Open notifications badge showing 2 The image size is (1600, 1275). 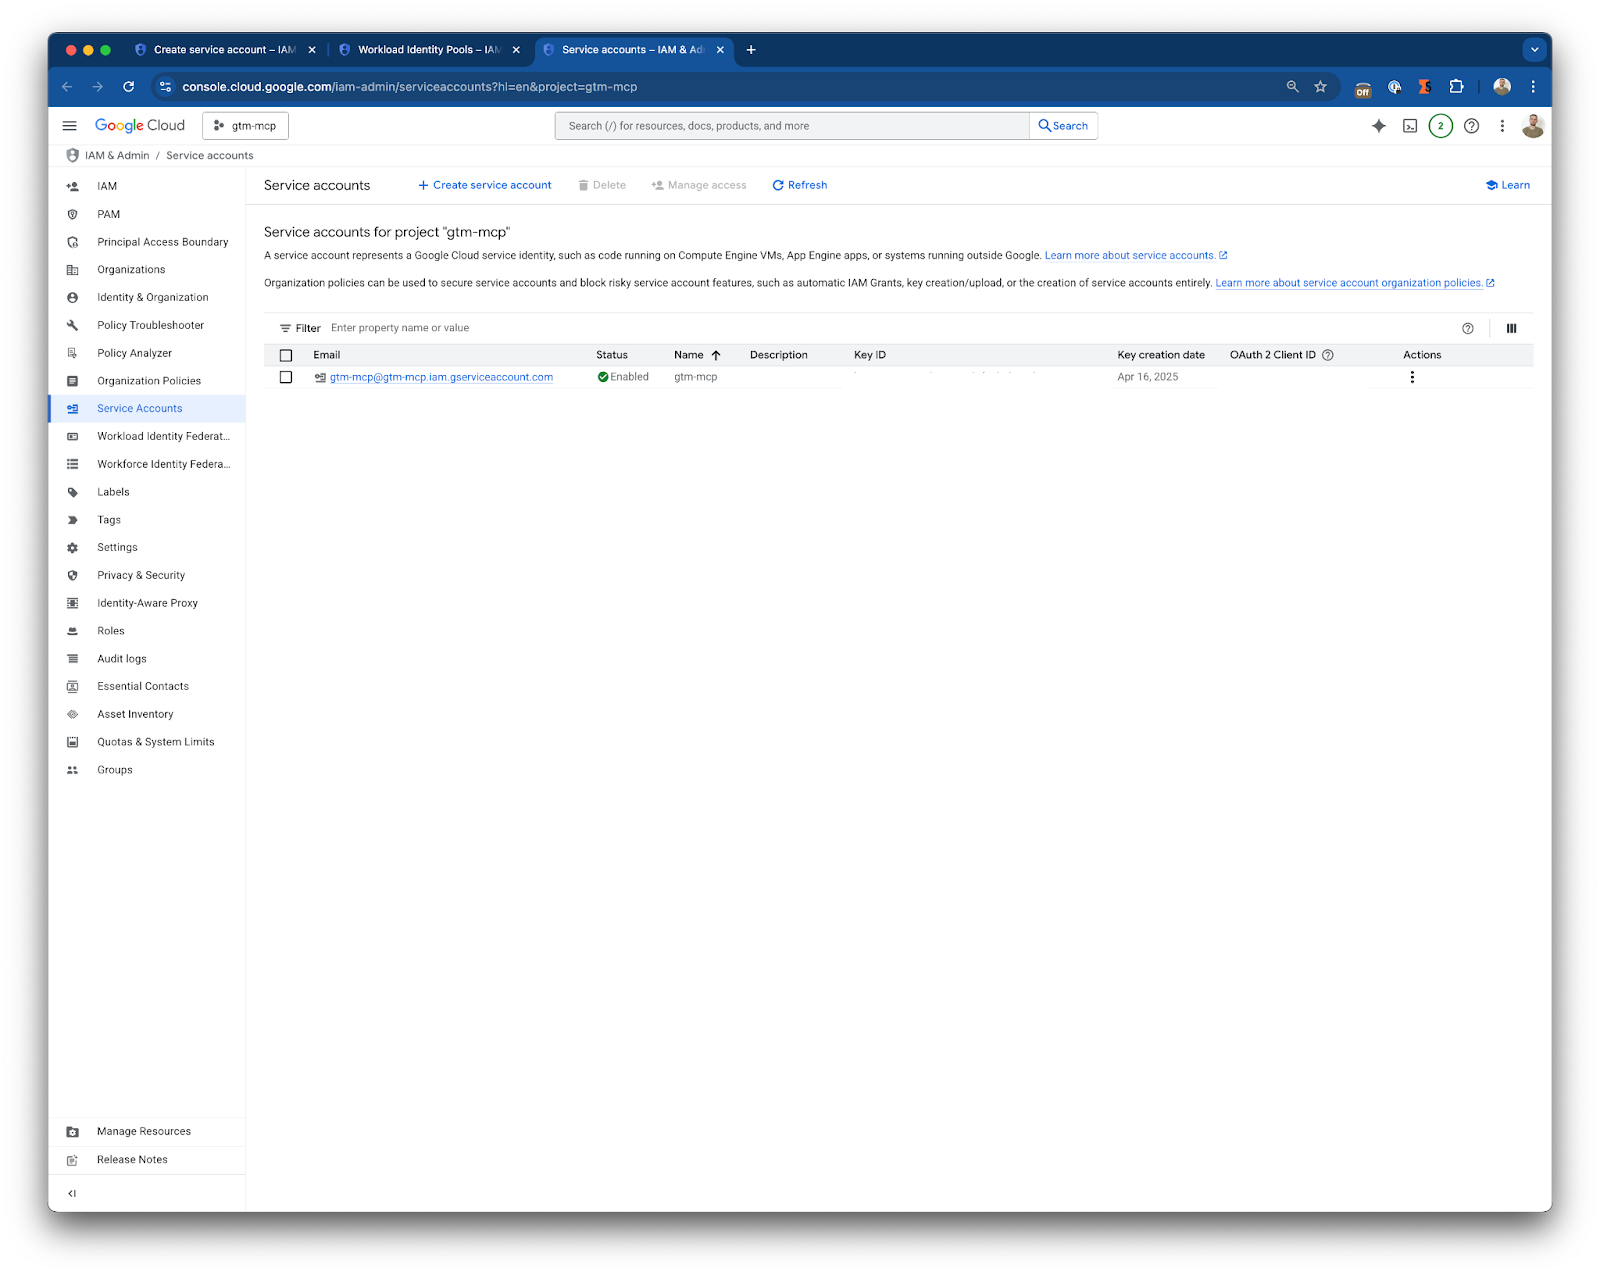(1440, 126)
